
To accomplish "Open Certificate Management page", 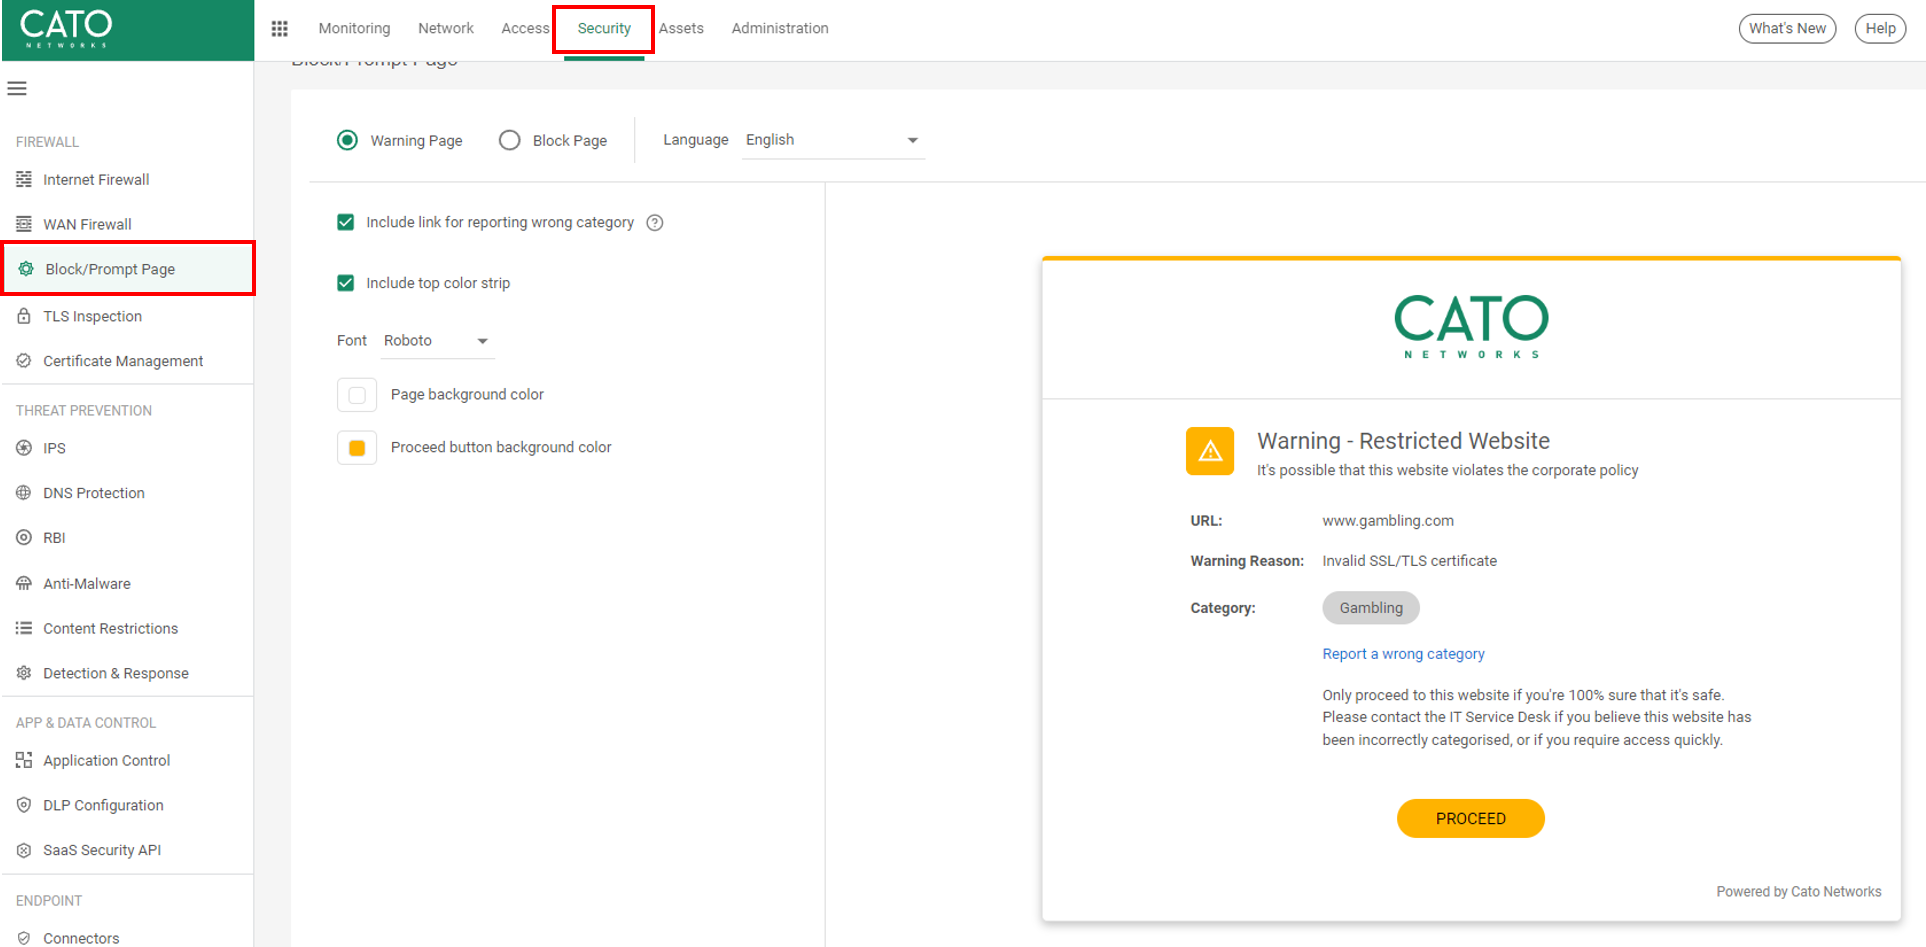I will (x=123, y=361).
